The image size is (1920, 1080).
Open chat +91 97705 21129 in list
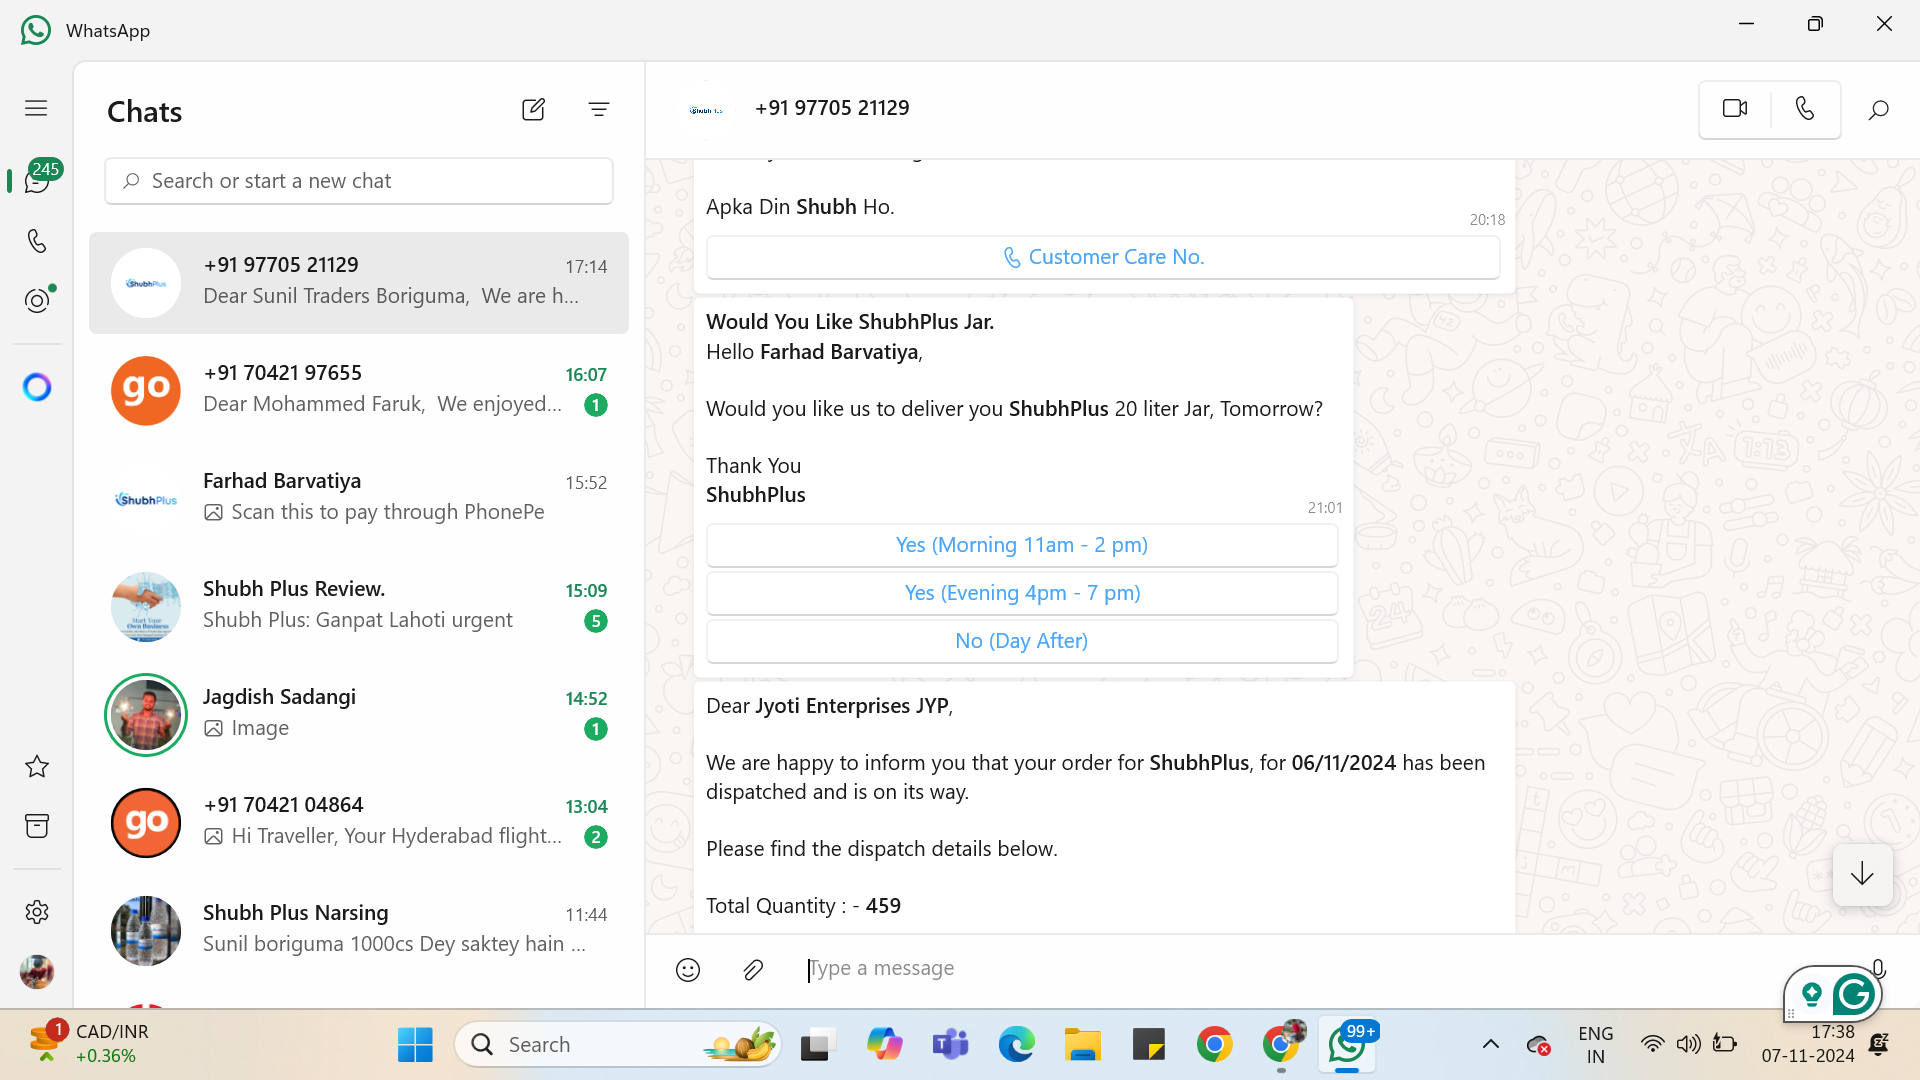coord(359,283)
